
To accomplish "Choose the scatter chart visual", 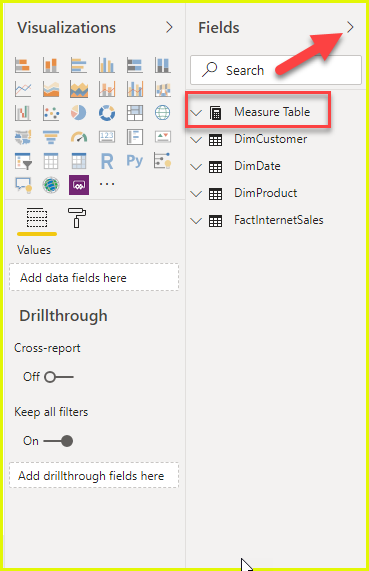I will (x=51, y=113).
